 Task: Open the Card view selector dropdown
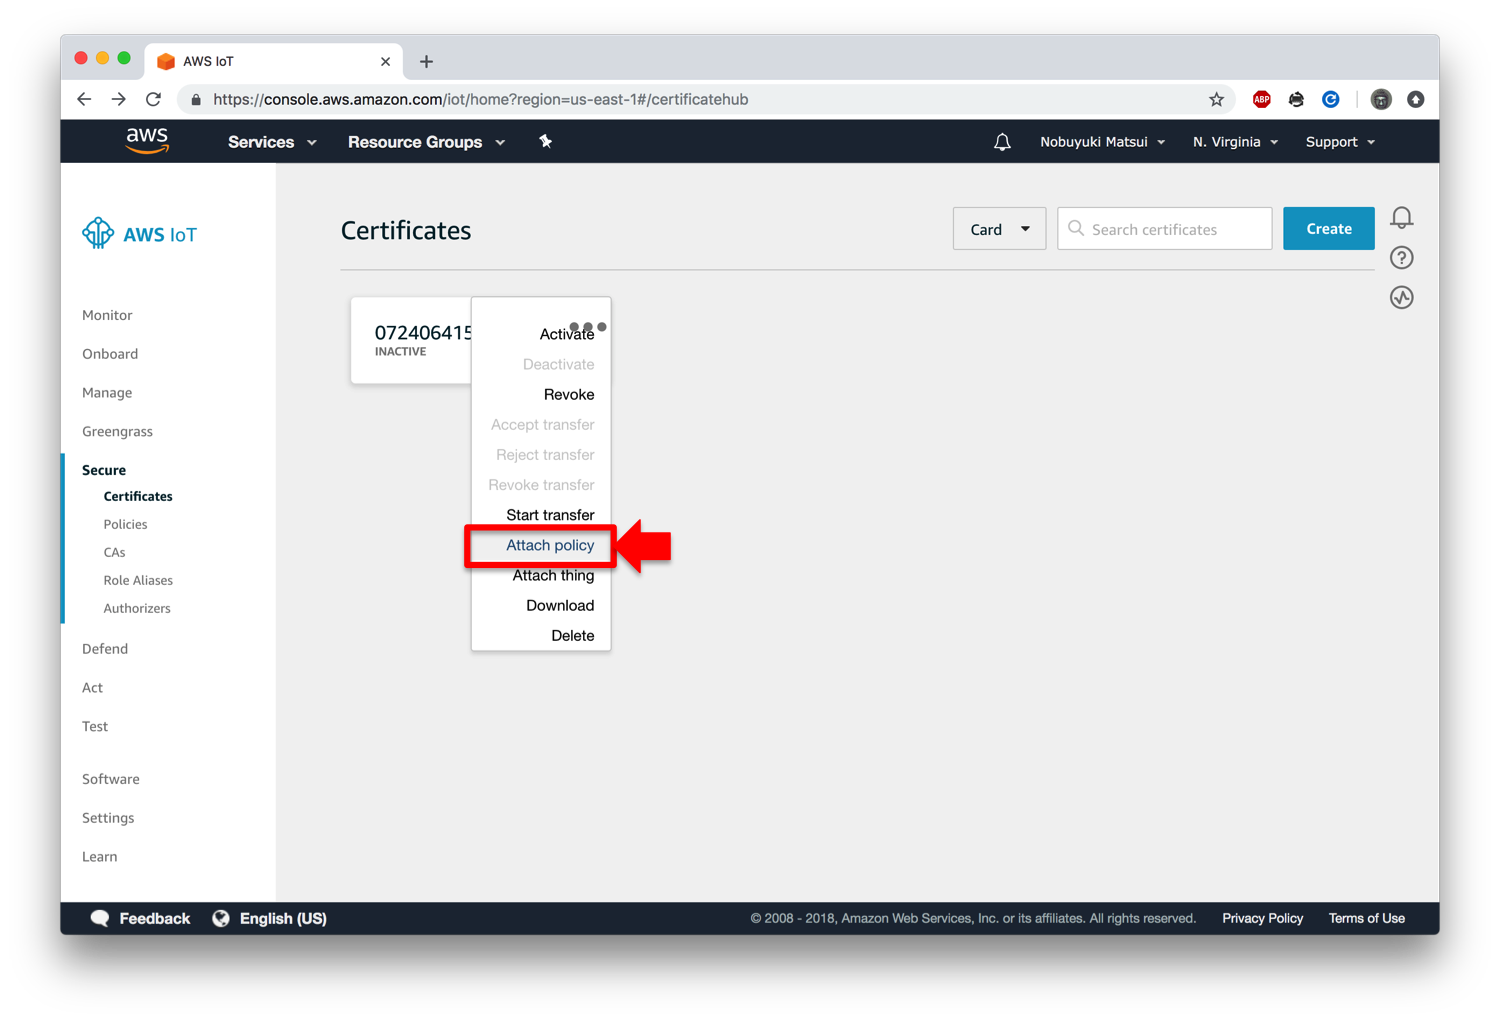tap(998, 228)
